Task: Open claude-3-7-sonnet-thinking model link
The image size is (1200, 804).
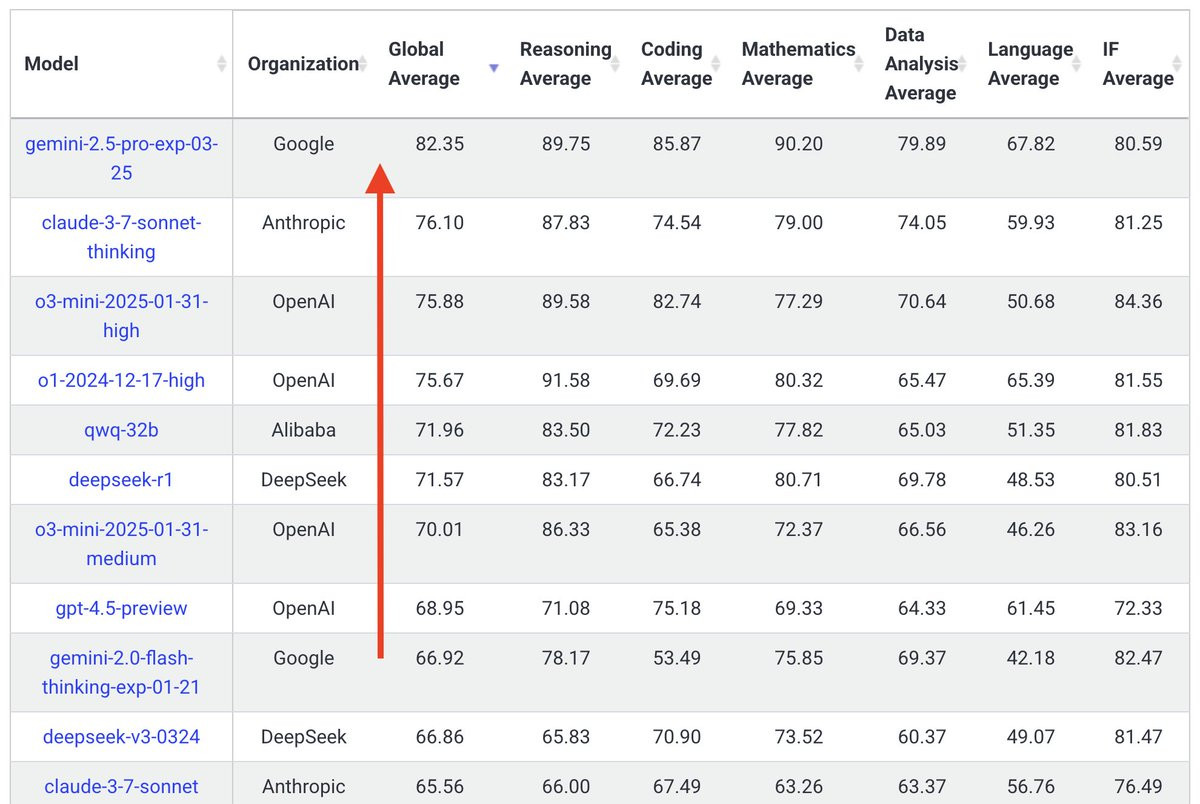Action: click(121, 237)
